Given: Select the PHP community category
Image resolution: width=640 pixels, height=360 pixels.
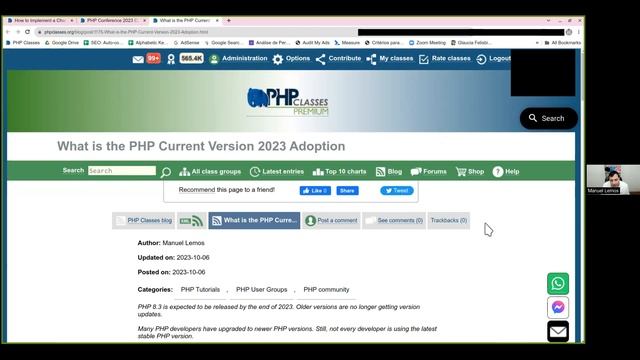Looking at the screenshot, I should point(326,290).
